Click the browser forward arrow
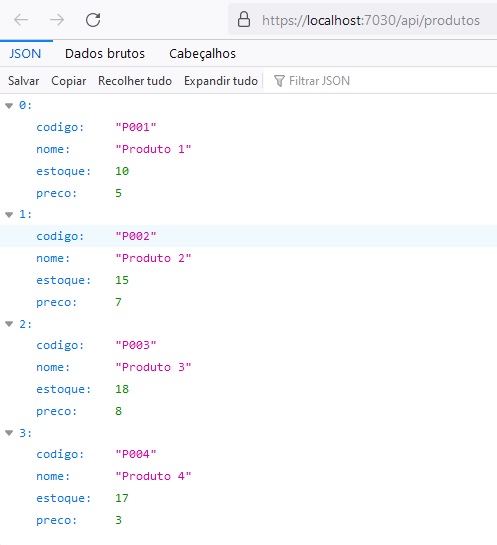Viewport: 497px width, 545px height. click(x=57, y=20)
